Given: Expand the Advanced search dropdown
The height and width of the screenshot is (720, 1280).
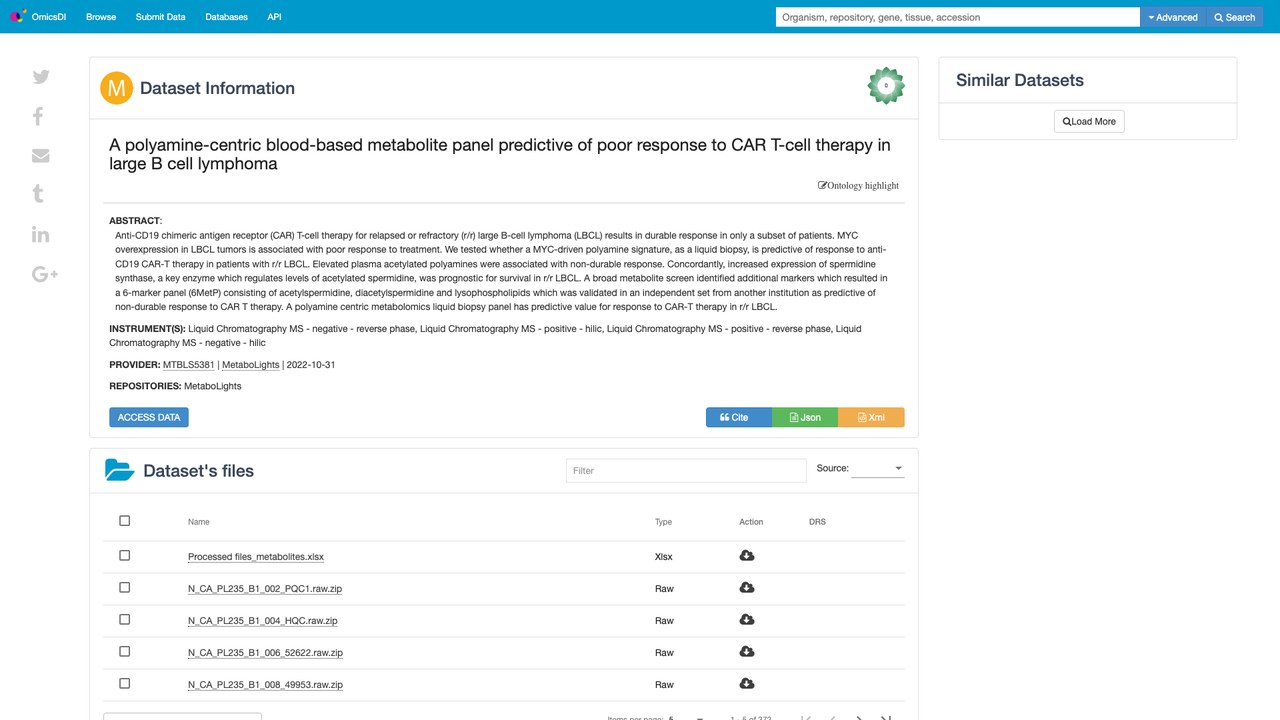Looking at the screenshot, I should [x=1173, y=17].
